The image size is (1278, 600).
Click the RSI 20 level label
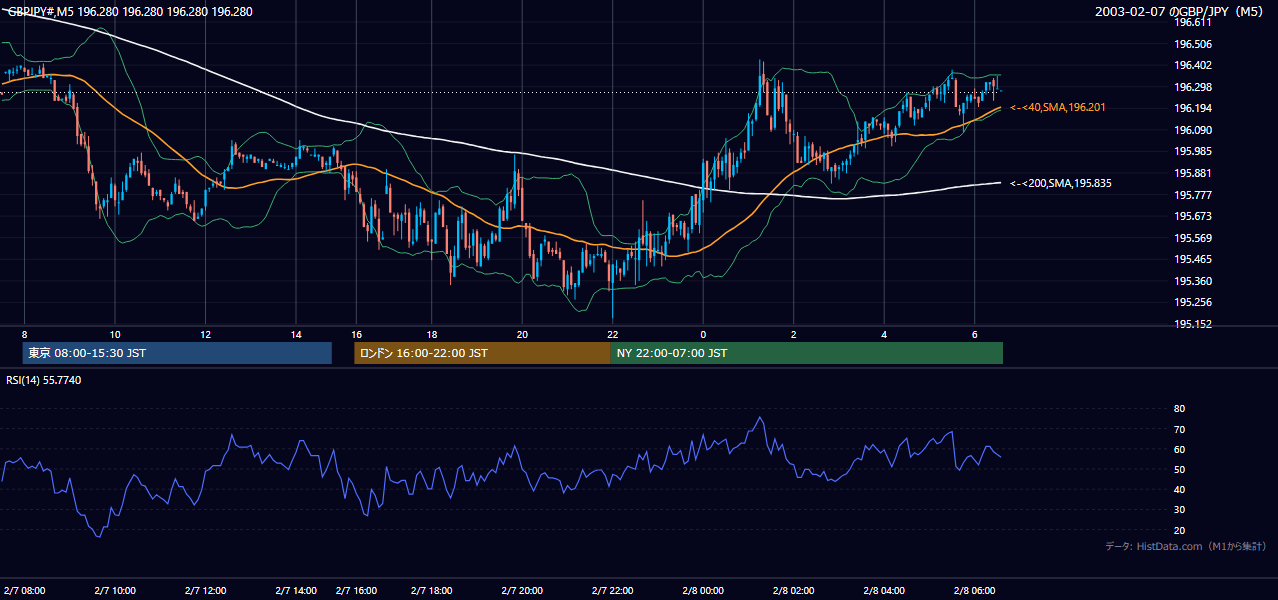(1179, 530)
